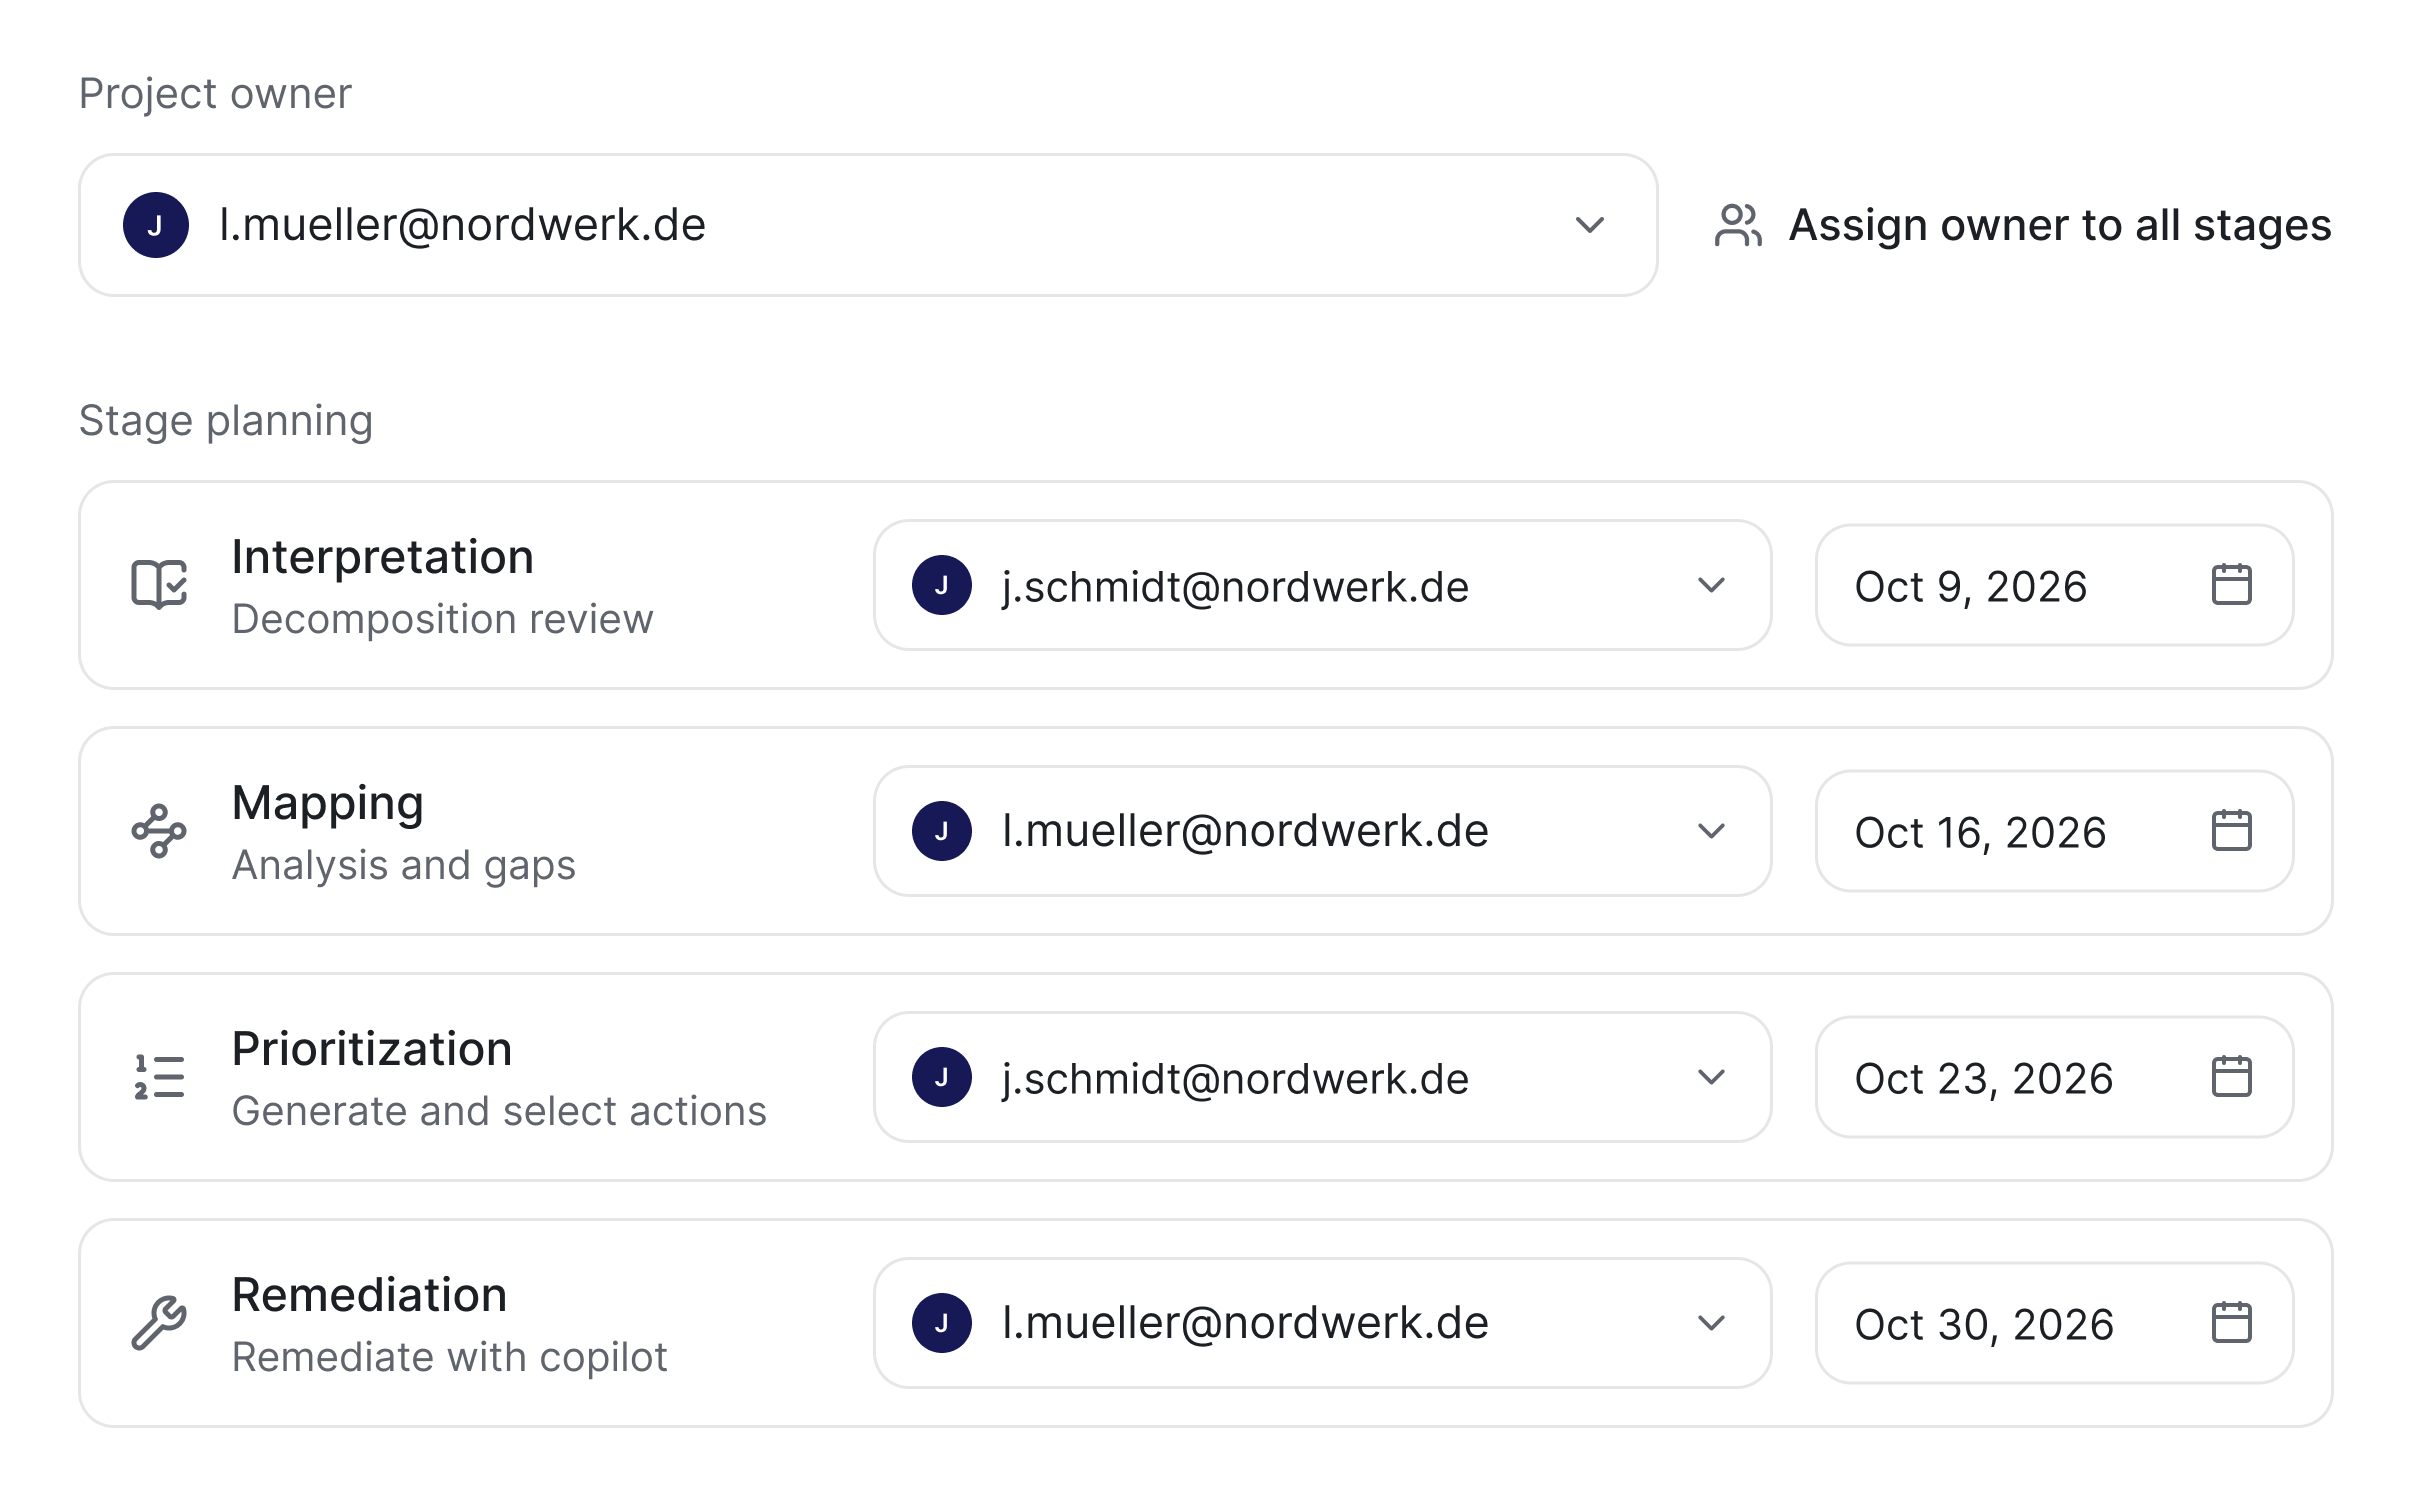The width and height of the screenshot is (2412, 1488).
Task: Open calendar icon for Oct 23, 2026
Action: (x=2231, y=1077)
